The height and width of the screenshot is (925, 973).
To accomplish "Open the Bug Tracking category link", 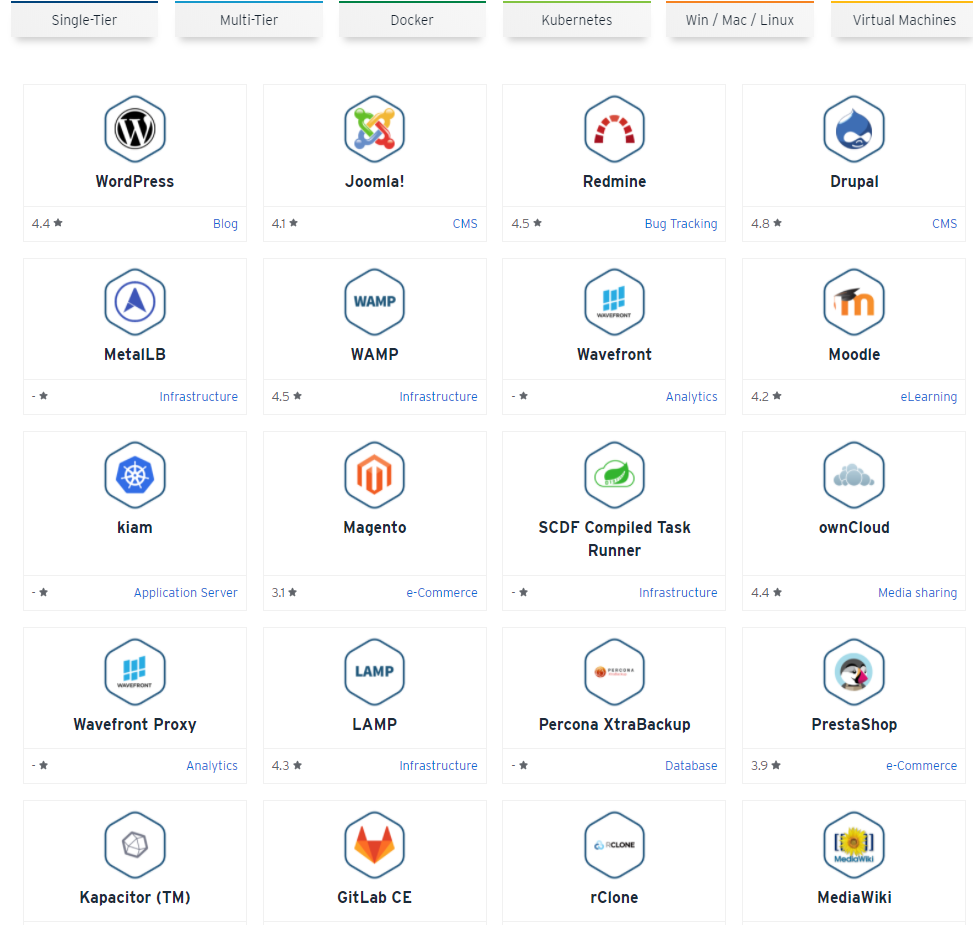I will click(681, 223).
